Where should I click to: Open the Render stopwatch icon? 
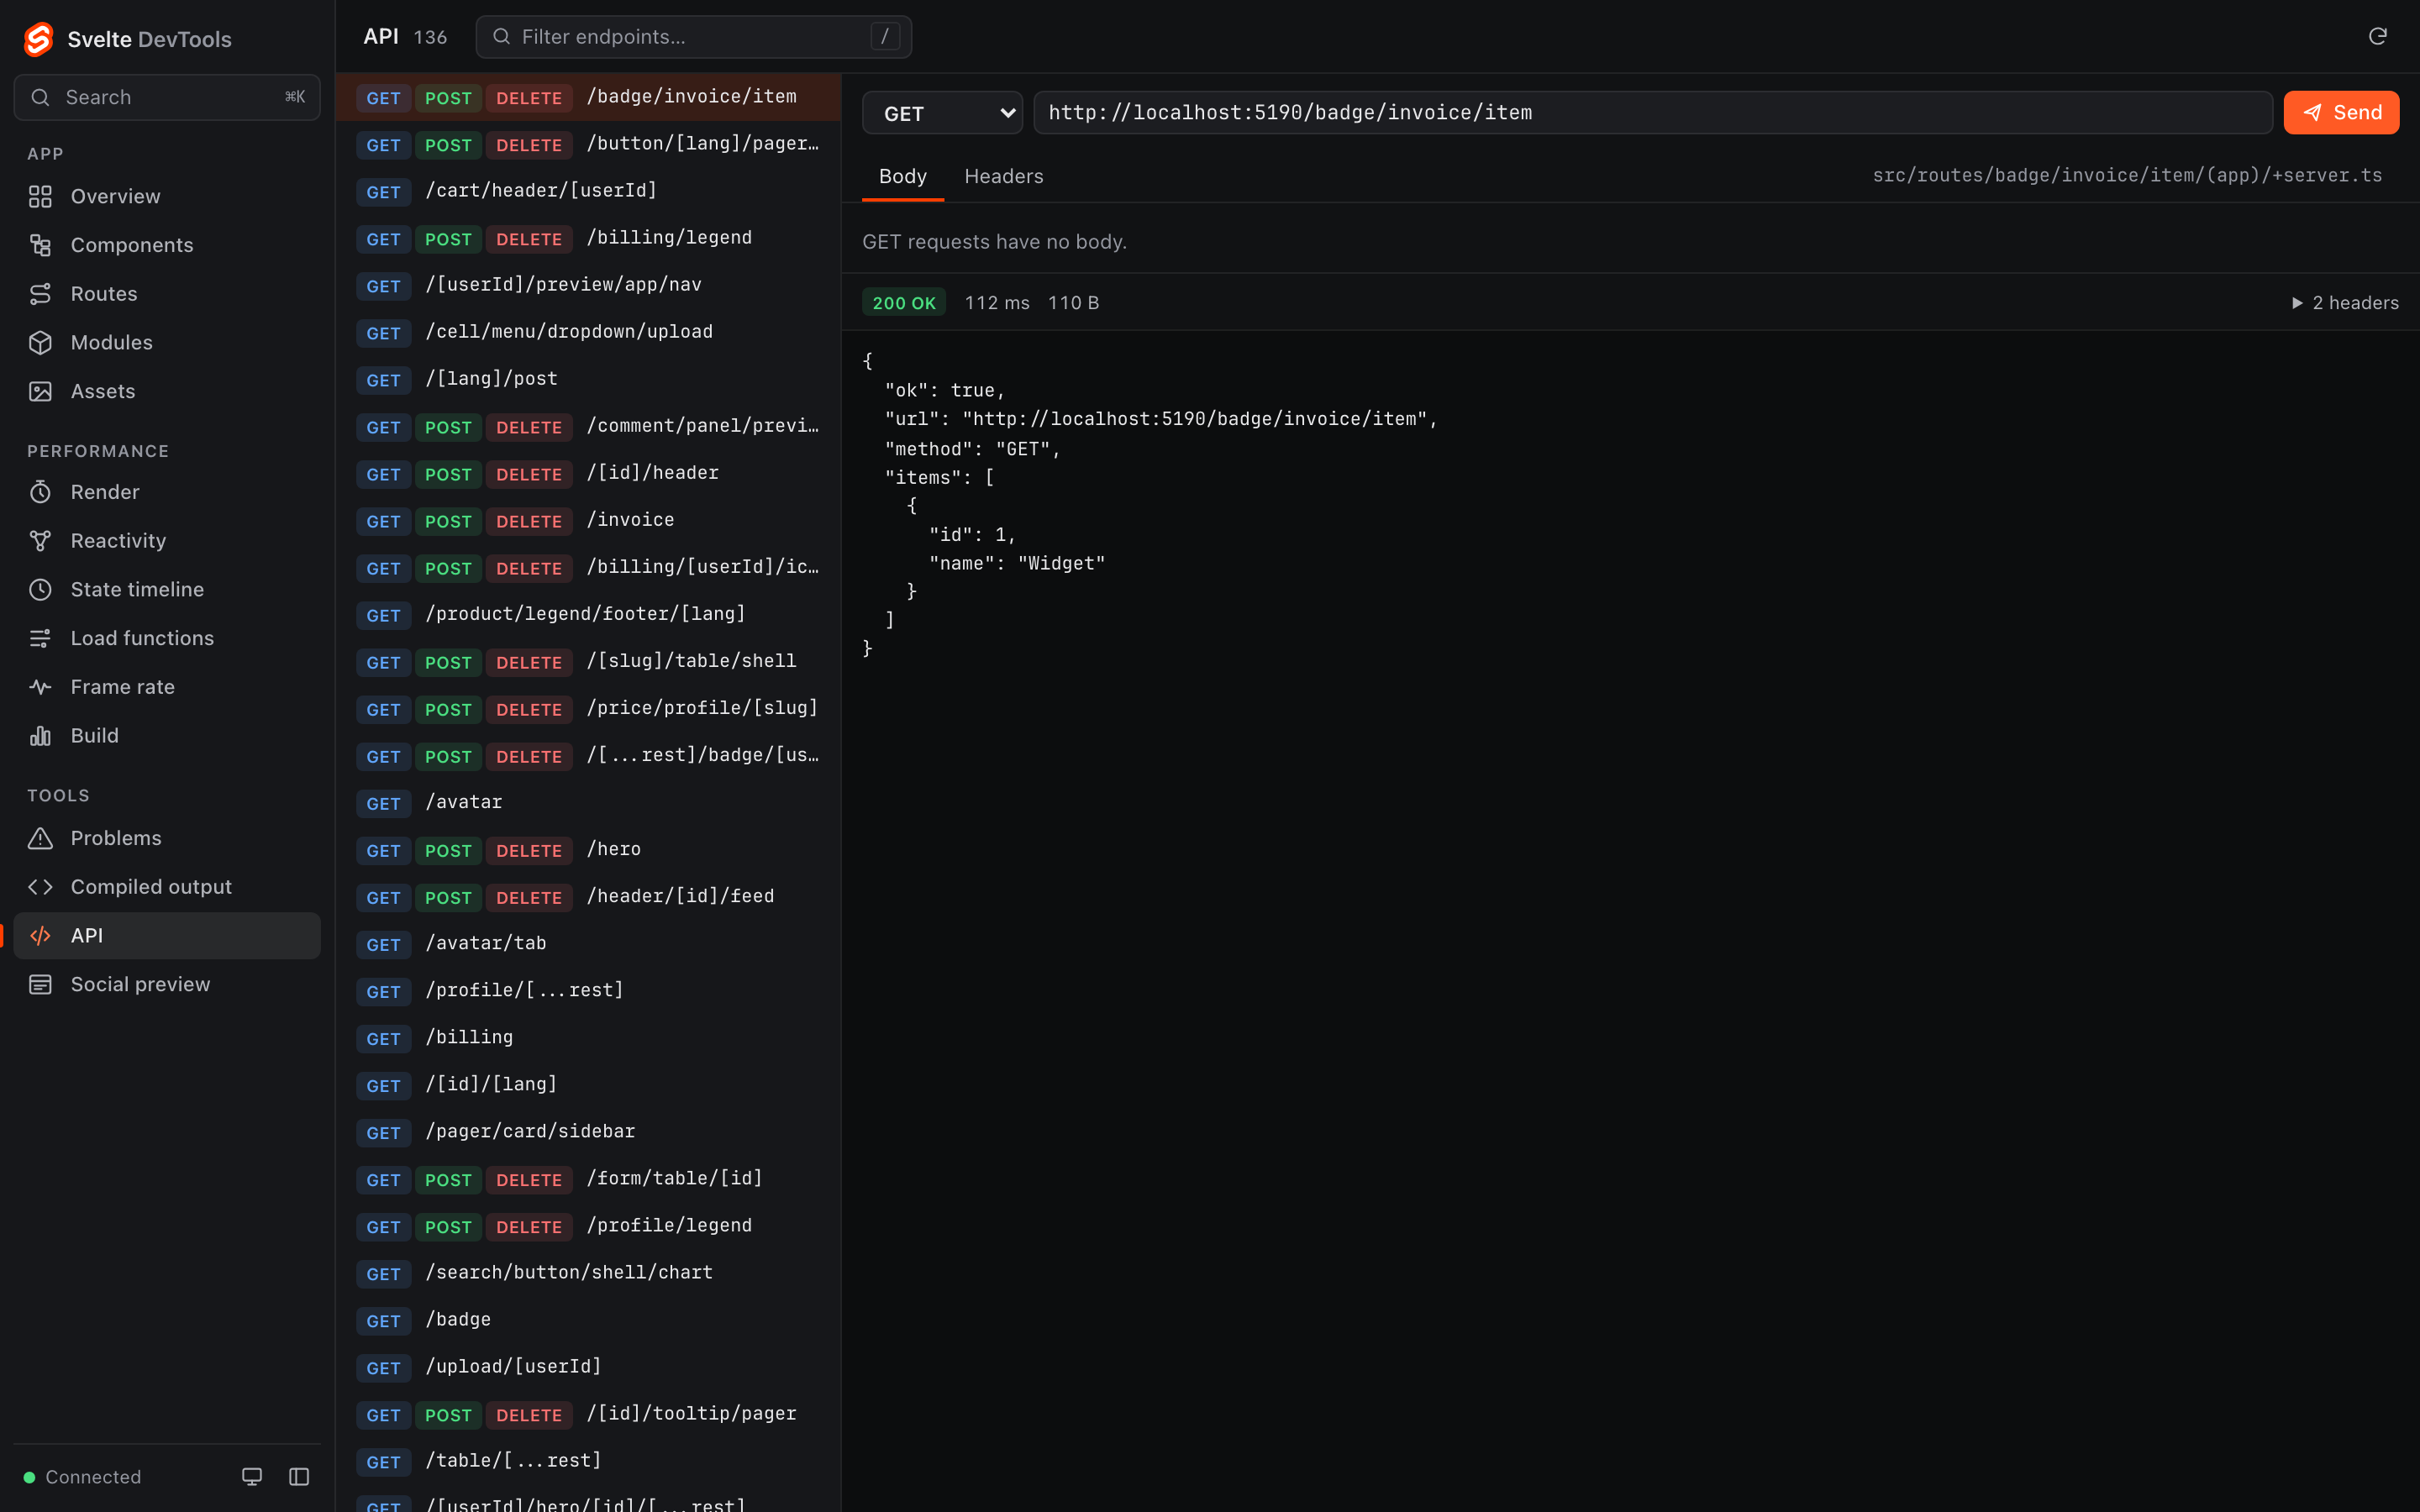click(40, 492)
